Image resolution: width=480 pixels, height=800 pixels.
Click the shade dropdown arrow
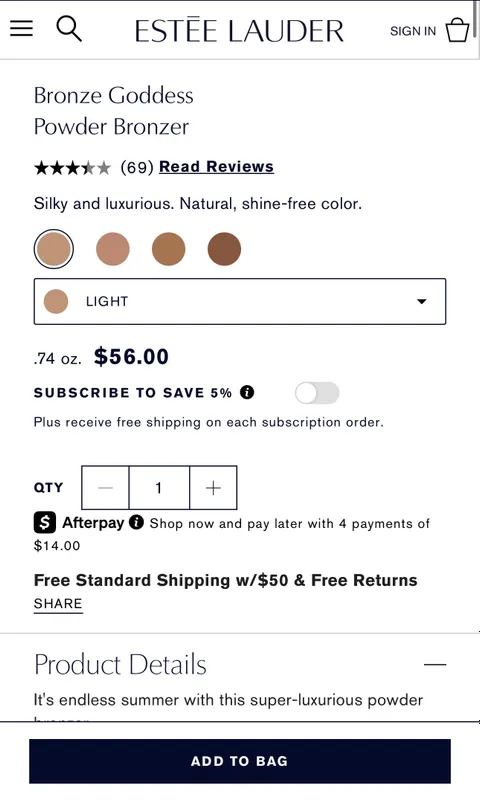pos(421,302)
